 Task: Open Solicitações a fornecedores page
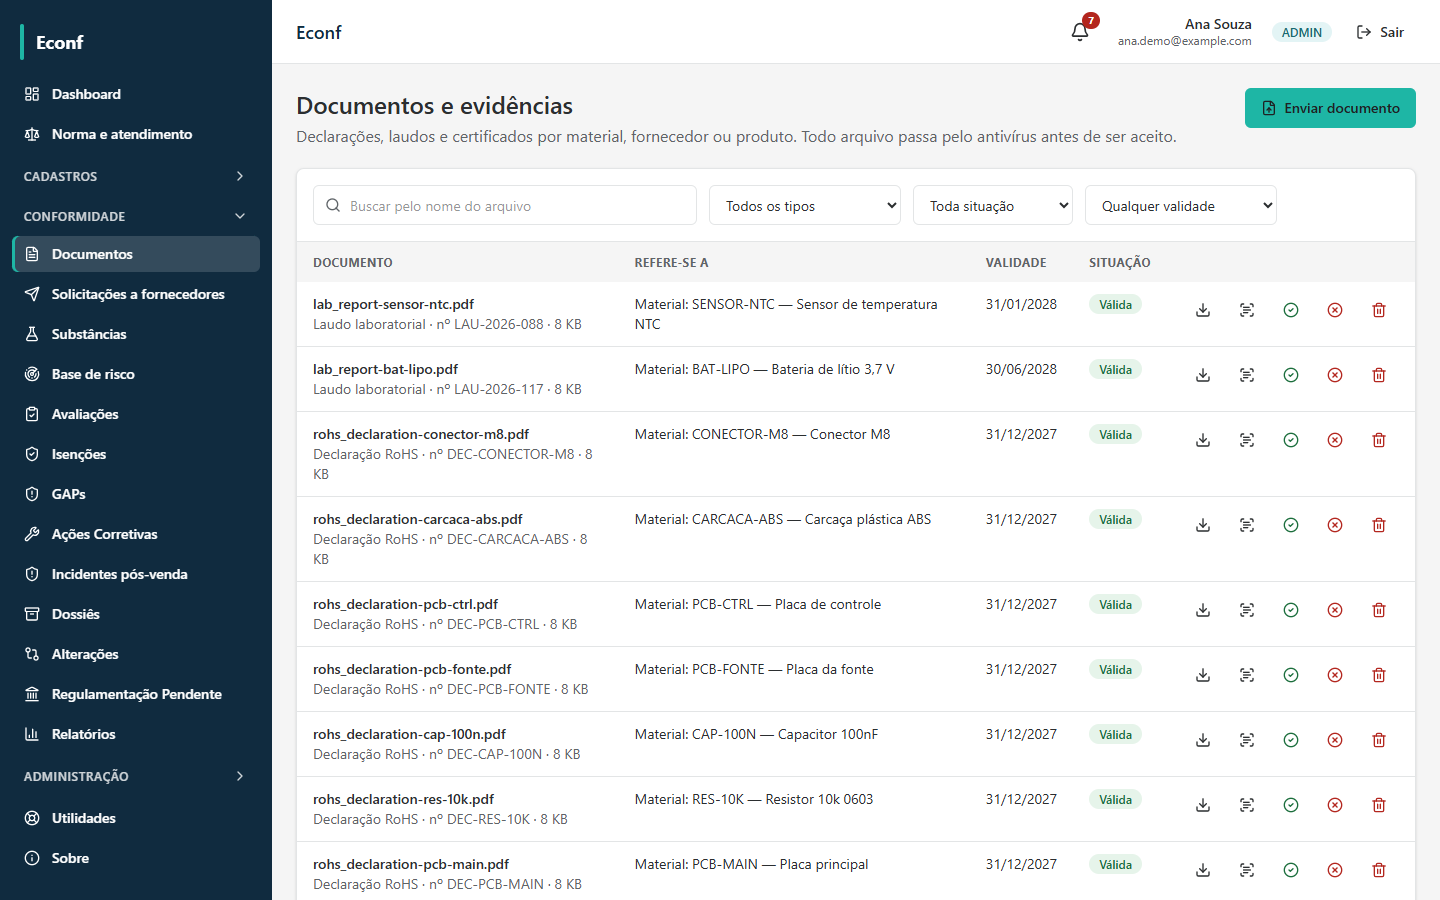(136, 294)
